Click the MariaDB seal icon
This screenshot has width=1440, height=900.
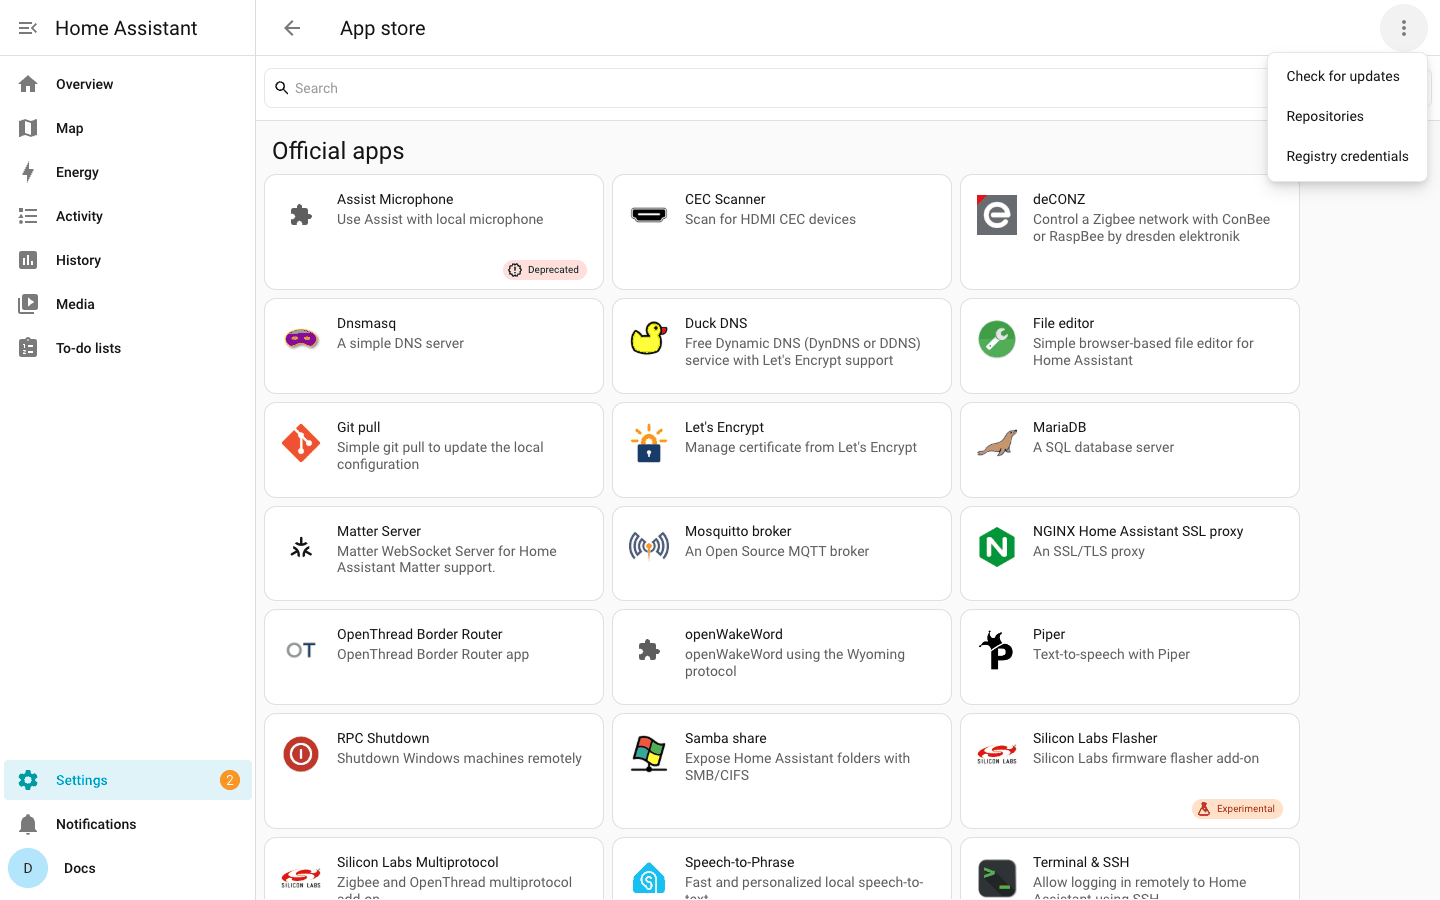(997, 443)
